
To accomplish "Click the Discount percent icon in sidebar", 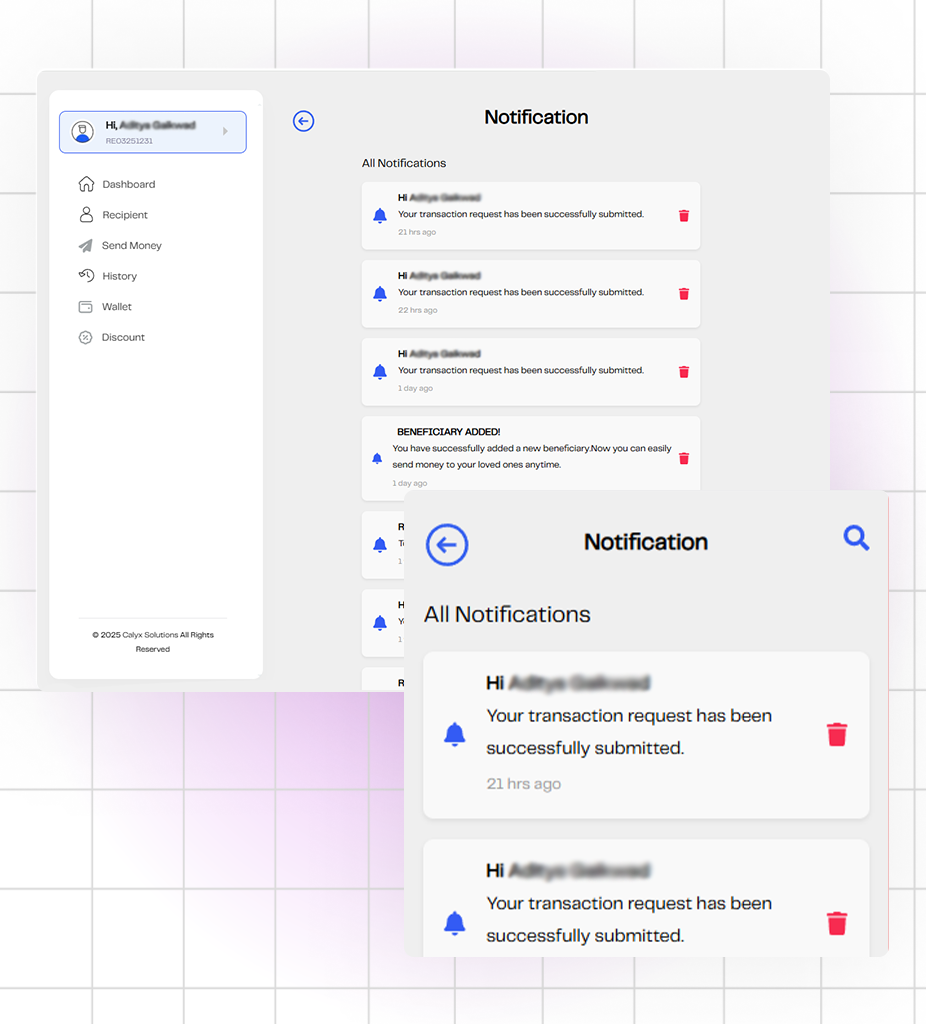I will [86, 337].
